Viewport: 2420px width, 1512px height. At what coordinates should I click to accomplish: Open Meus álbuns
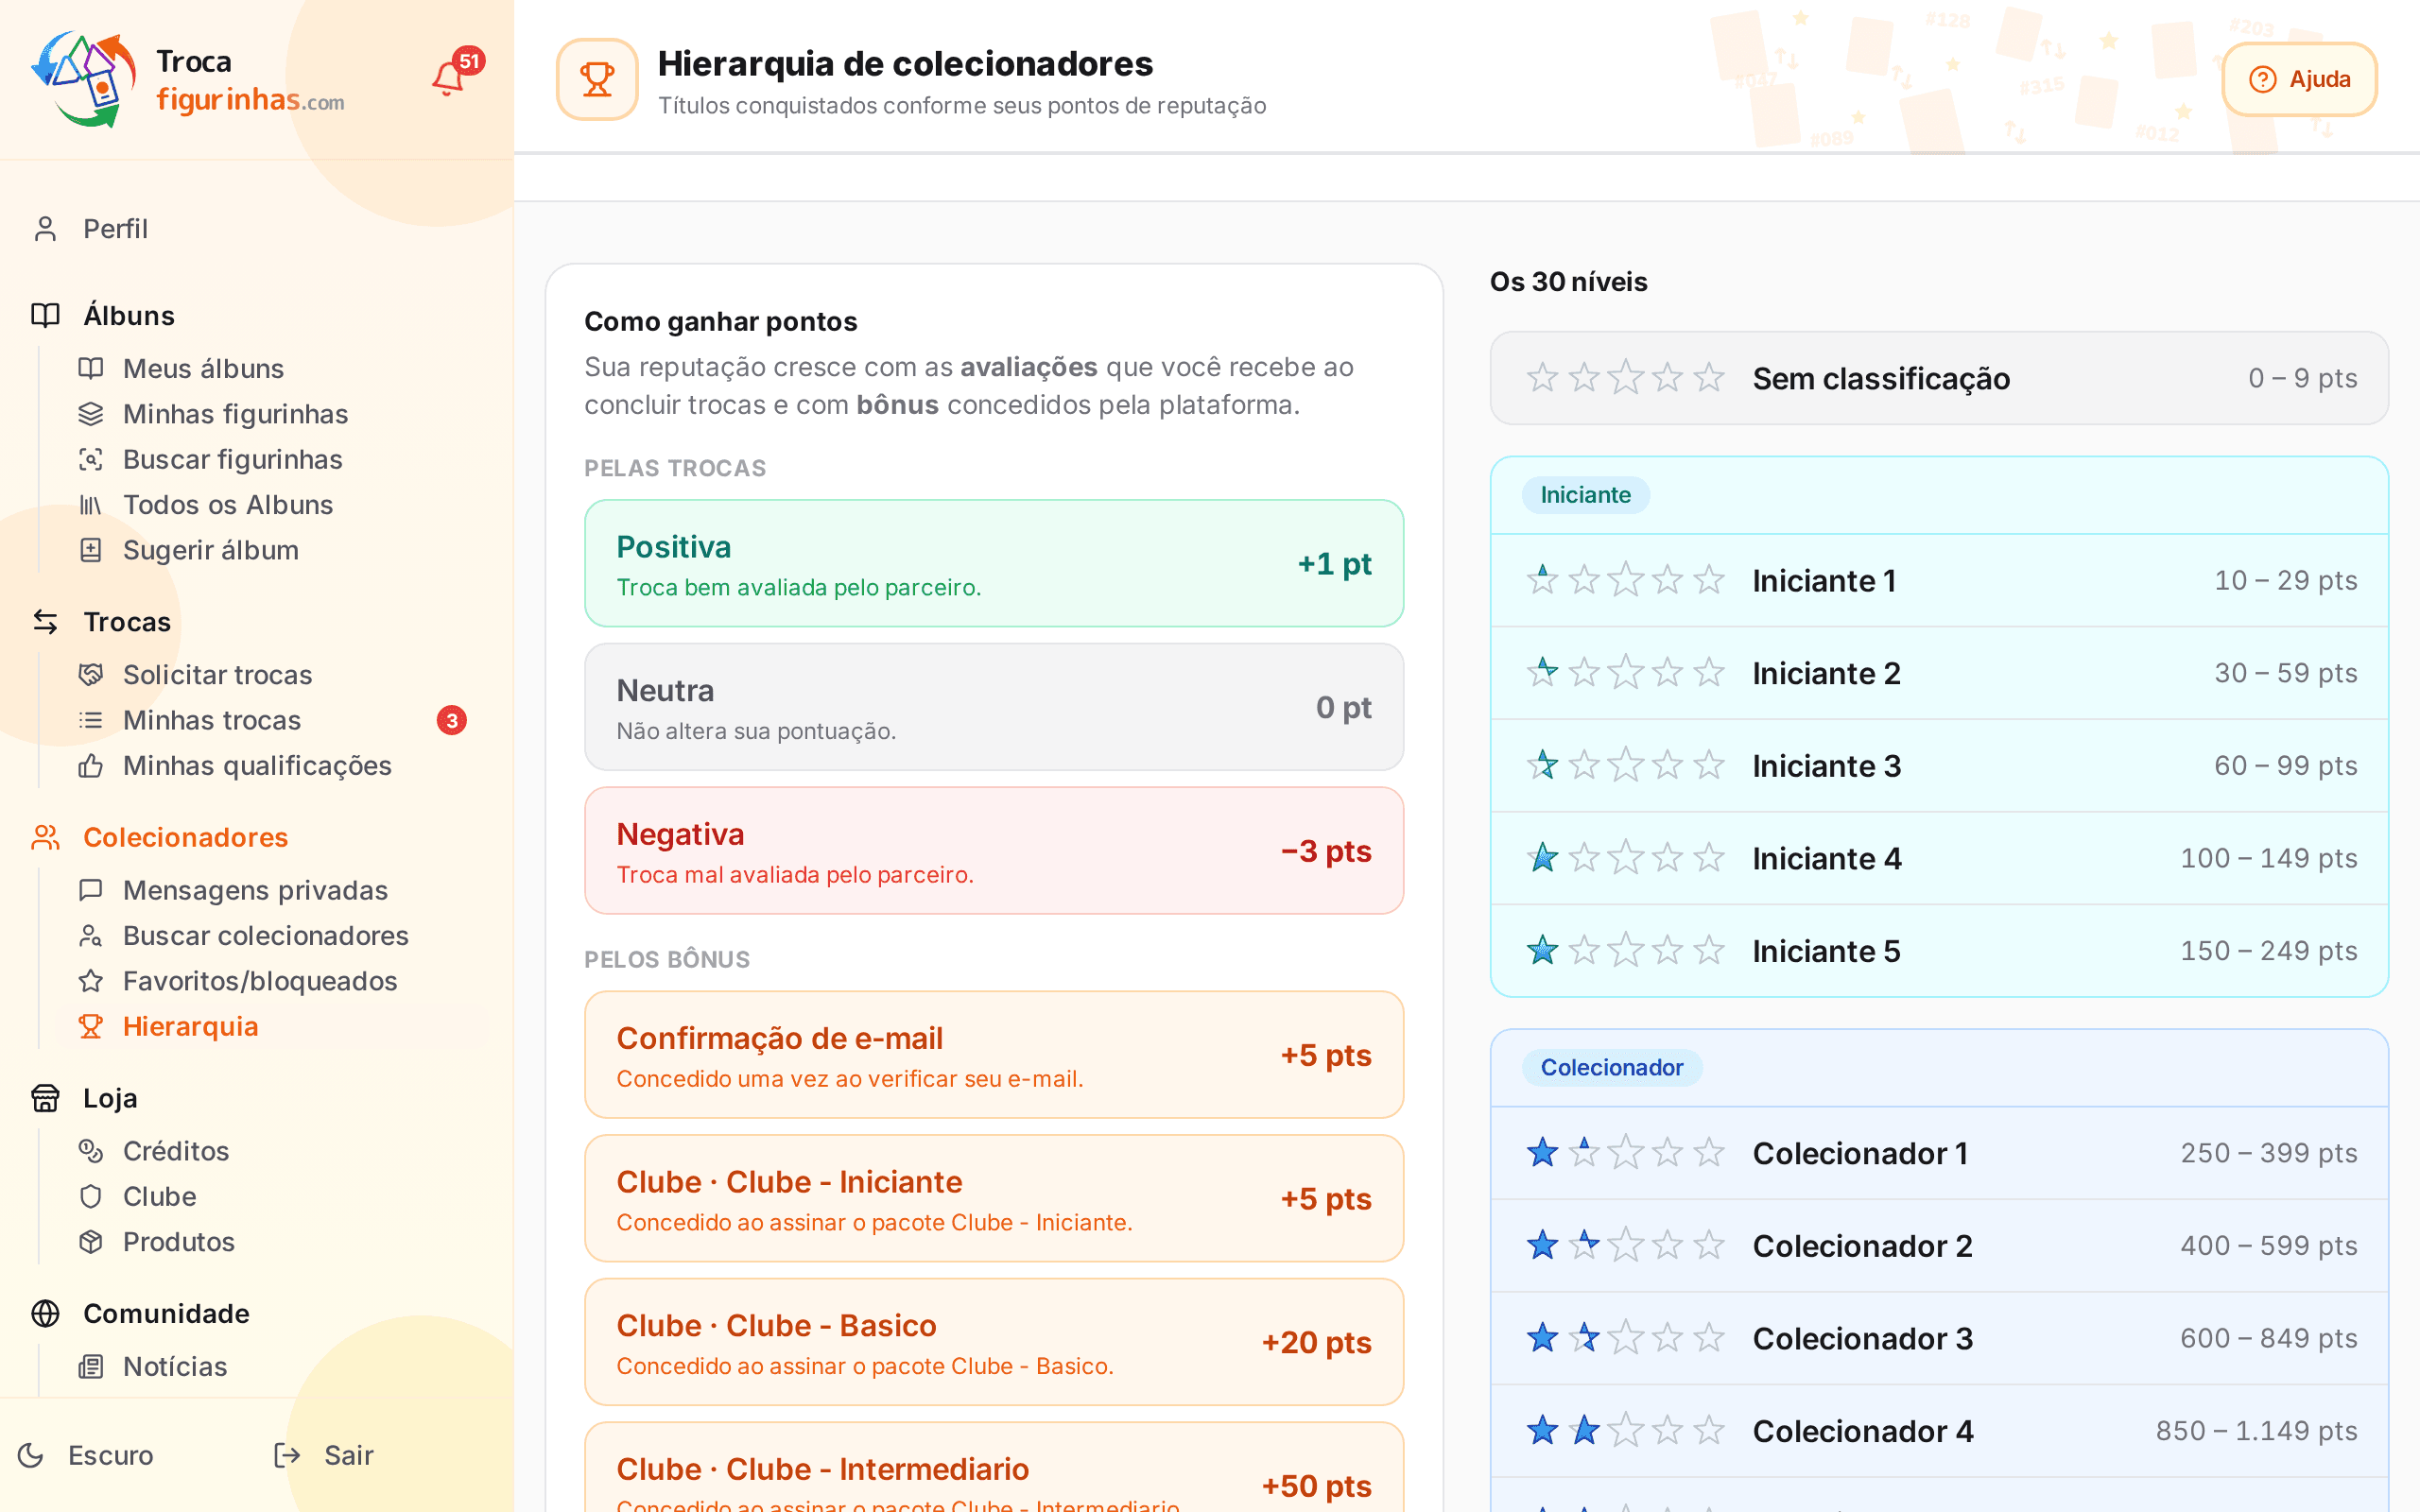click(203, 368)
